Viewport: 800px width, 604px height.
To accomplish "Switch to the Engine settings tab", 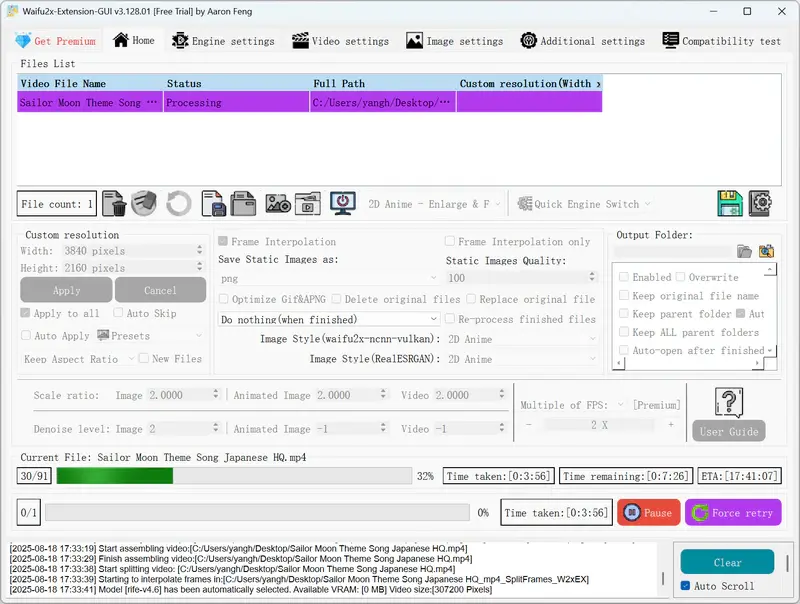I will (223, 41).
